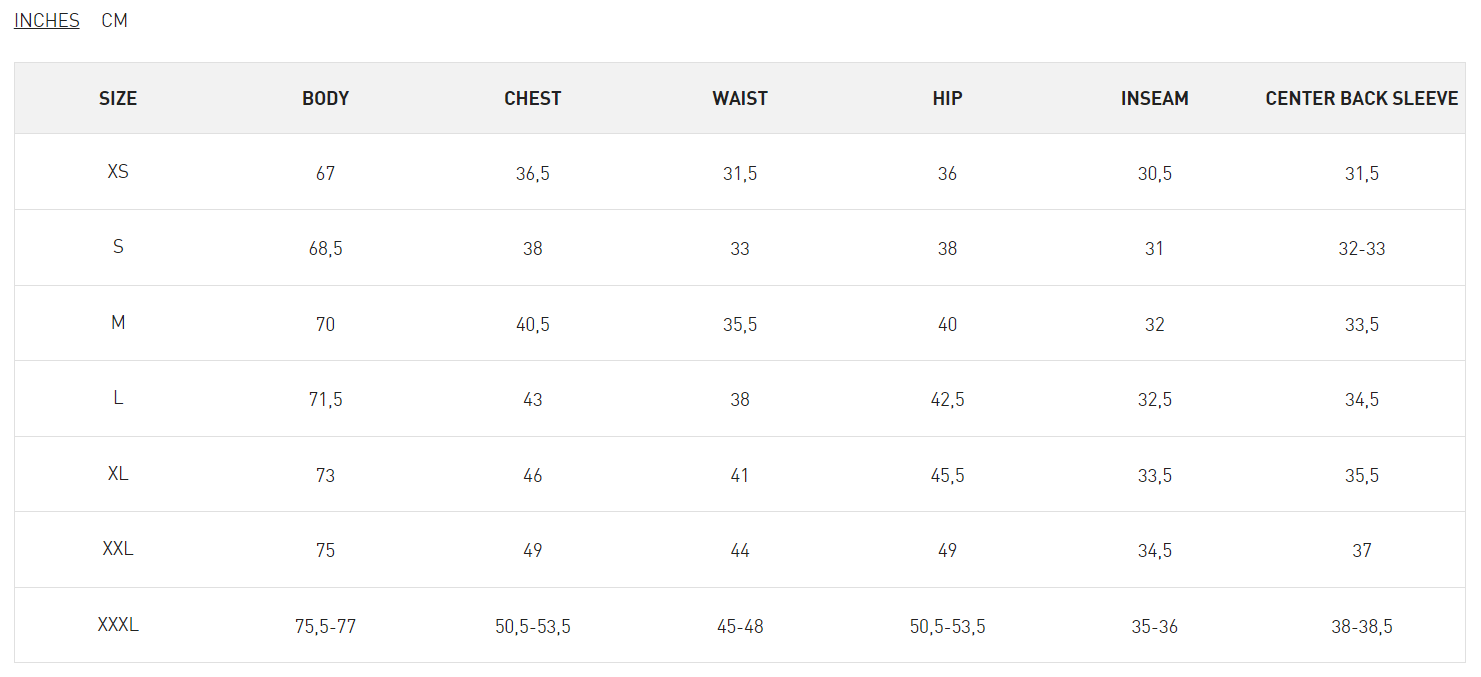This screenshot has height=677, width=1481.
Task: Select the S size row label
Action: (x=118, y=247)
